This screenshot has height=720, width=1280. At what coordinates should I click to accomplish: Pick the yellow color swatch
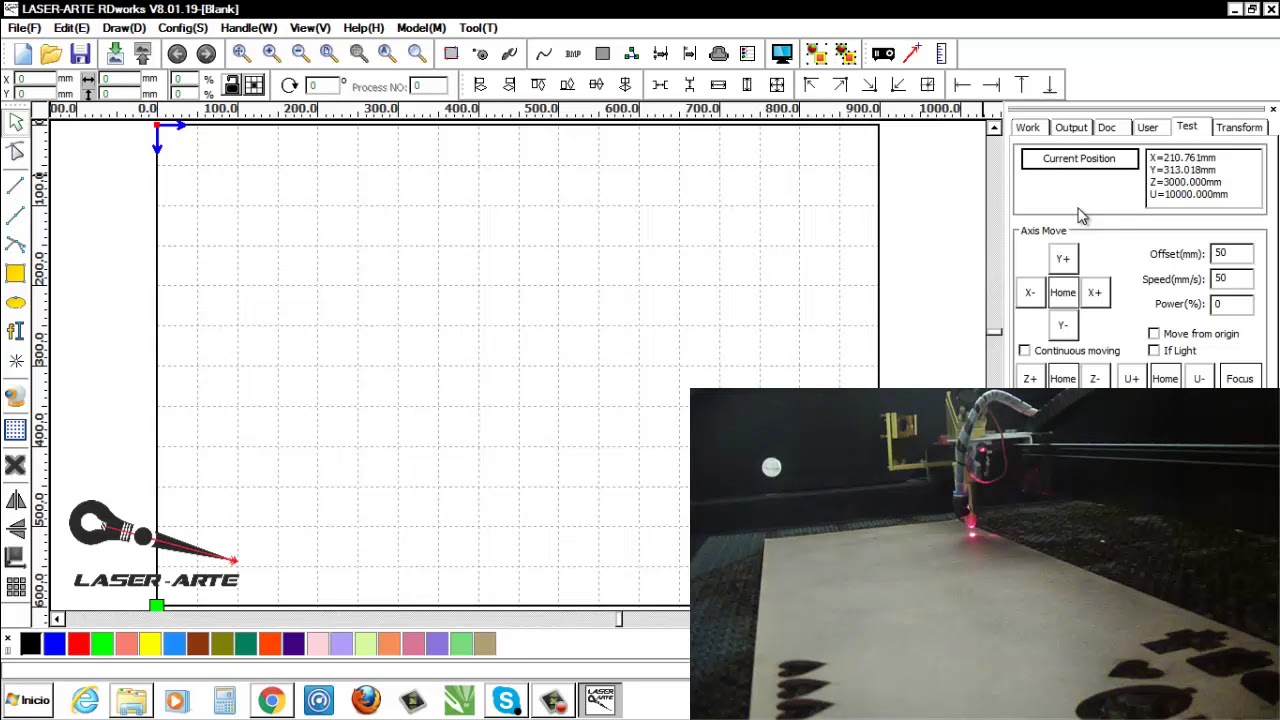pyautogui.click(x=150, y=644)
